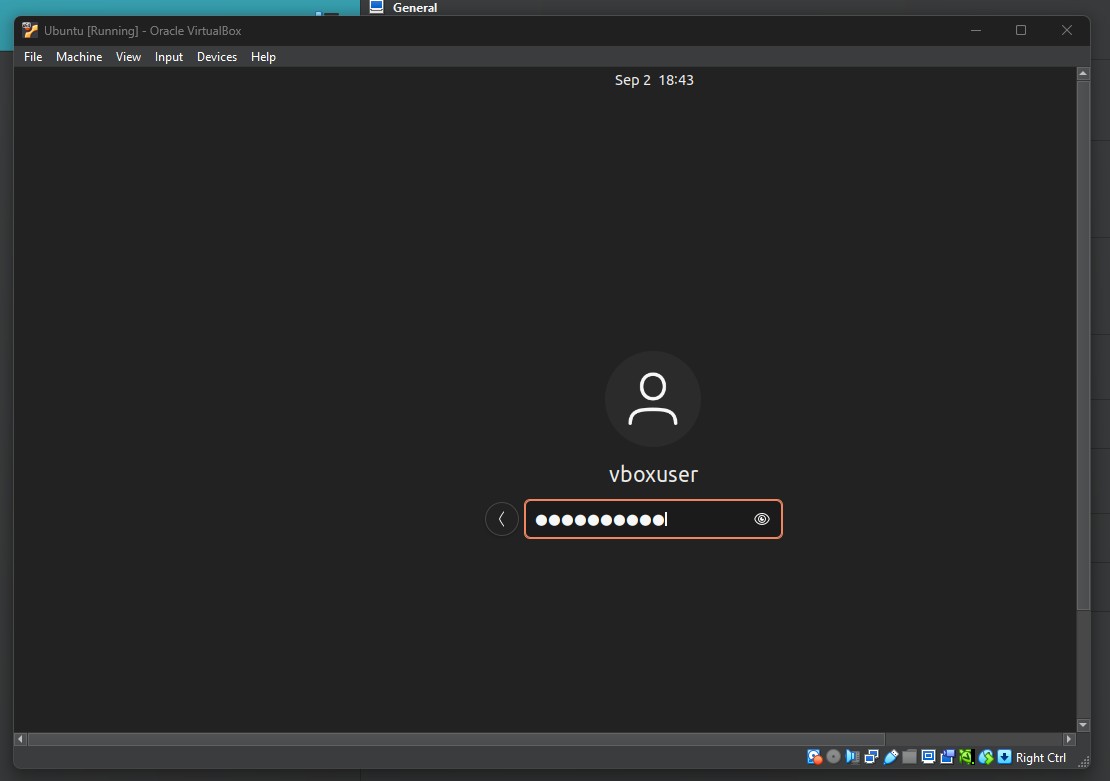
Task: Open the Devices menu
Action: click(x=216, y=57)
